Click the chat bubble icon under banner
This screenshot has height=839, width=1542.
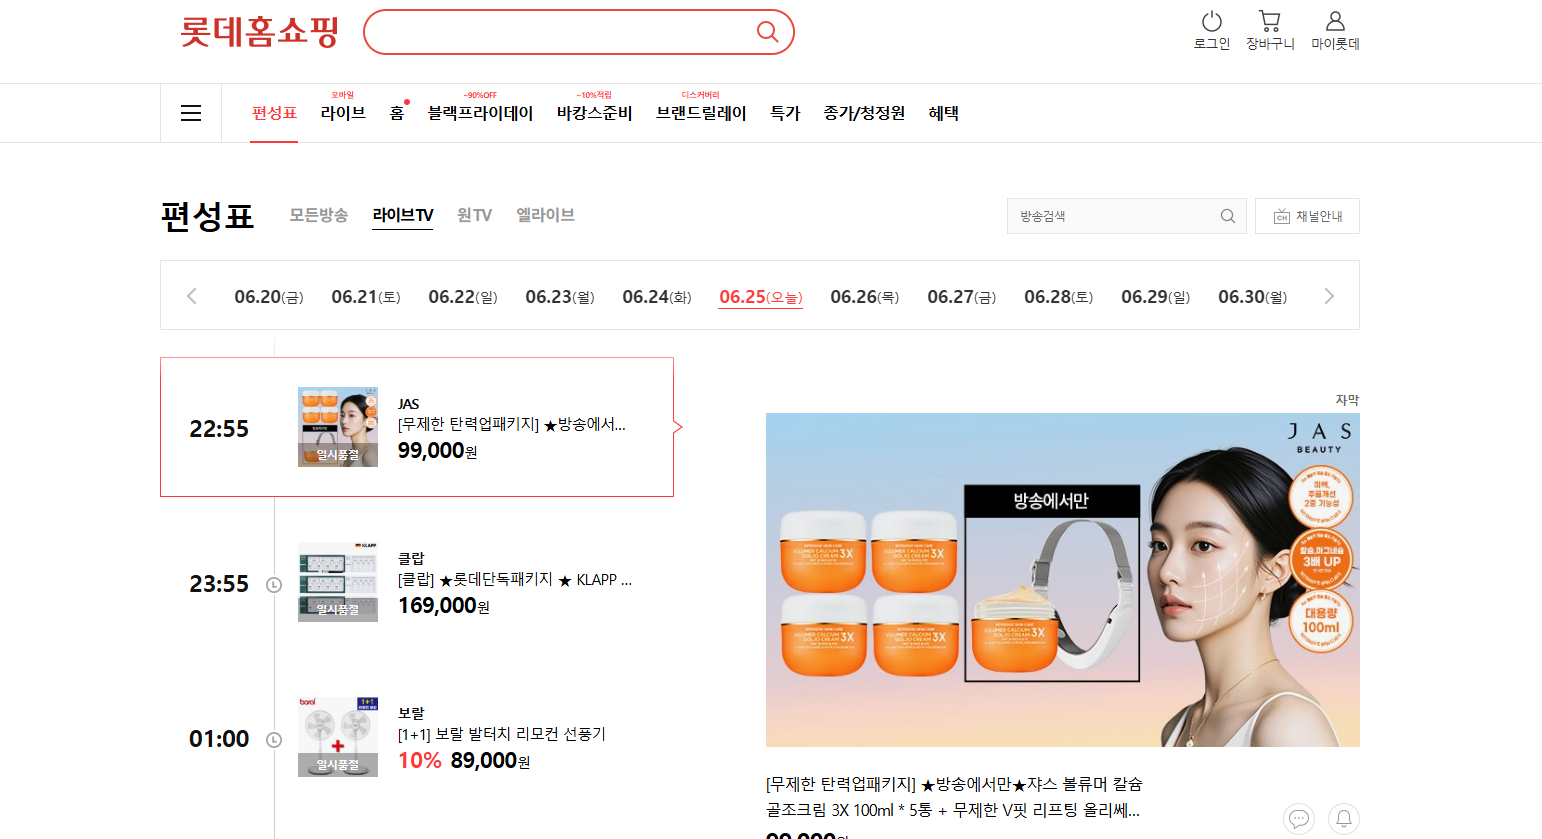point(1299,819)
